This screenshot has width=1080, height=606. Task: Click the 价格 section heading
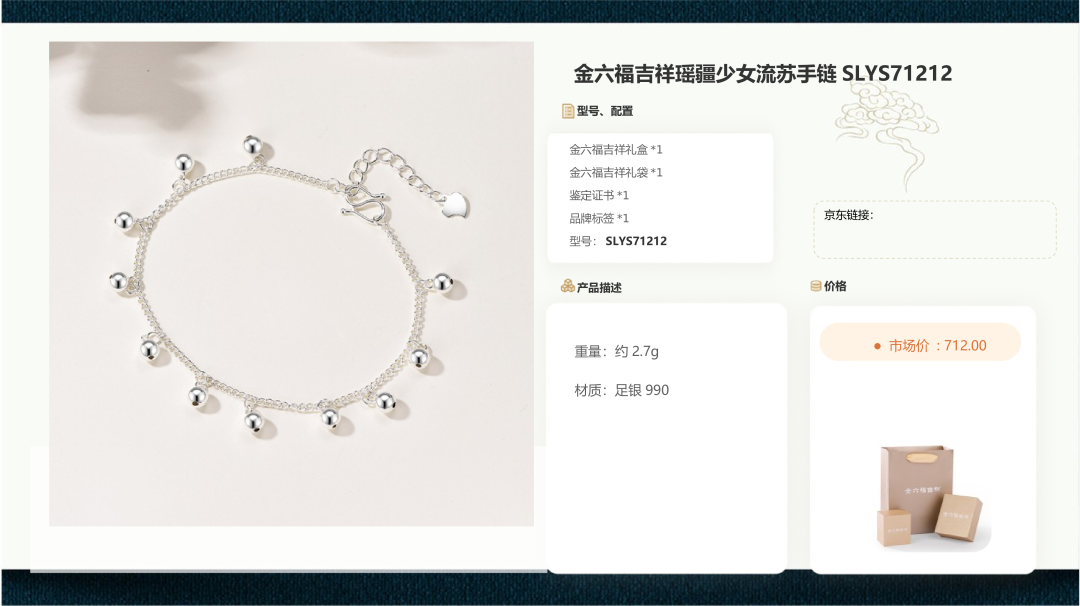click(835, 286)
